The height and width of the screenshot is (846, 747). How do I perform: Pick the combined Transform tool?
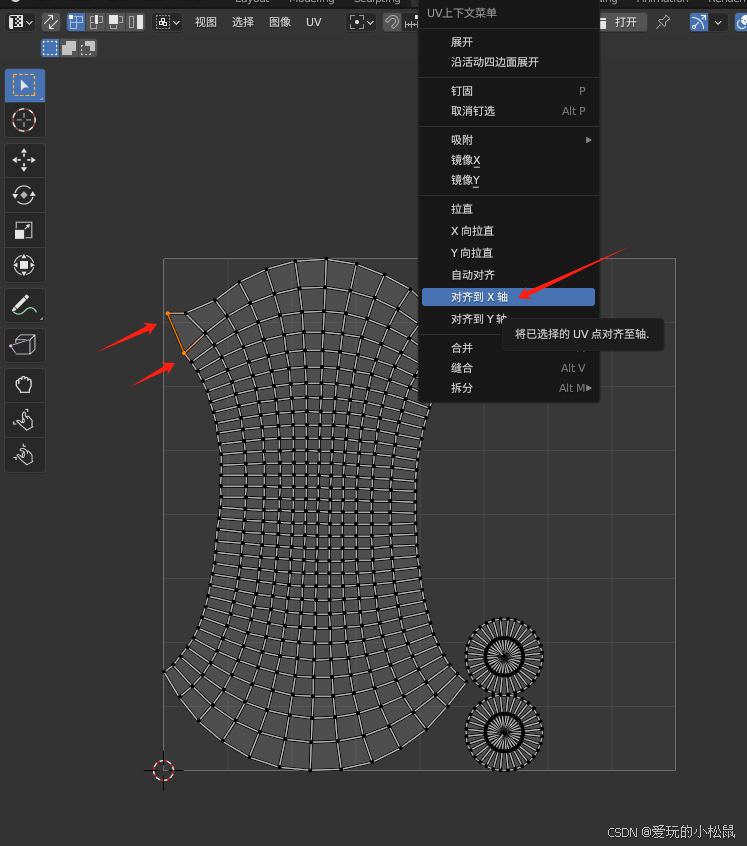[x=24, y=265]
